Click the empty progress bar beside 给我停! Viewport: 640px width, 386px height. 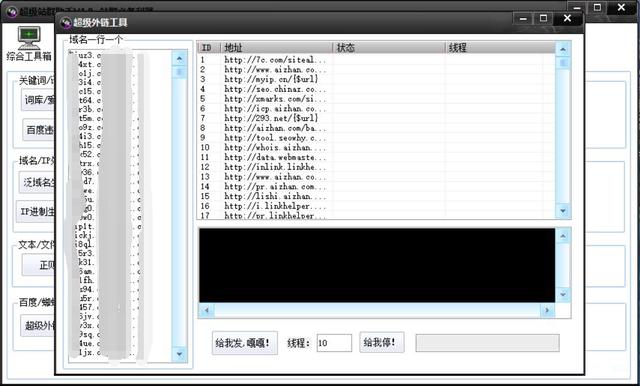pos(487,343)
